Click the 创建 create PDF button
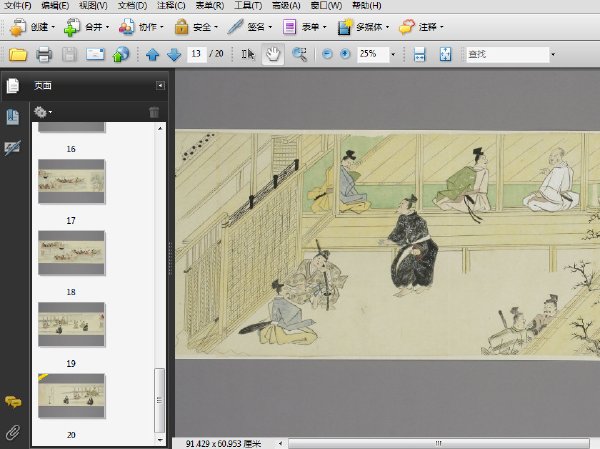Image resolution: width=600 pixels, height=449 pixels. coord(32,27)
